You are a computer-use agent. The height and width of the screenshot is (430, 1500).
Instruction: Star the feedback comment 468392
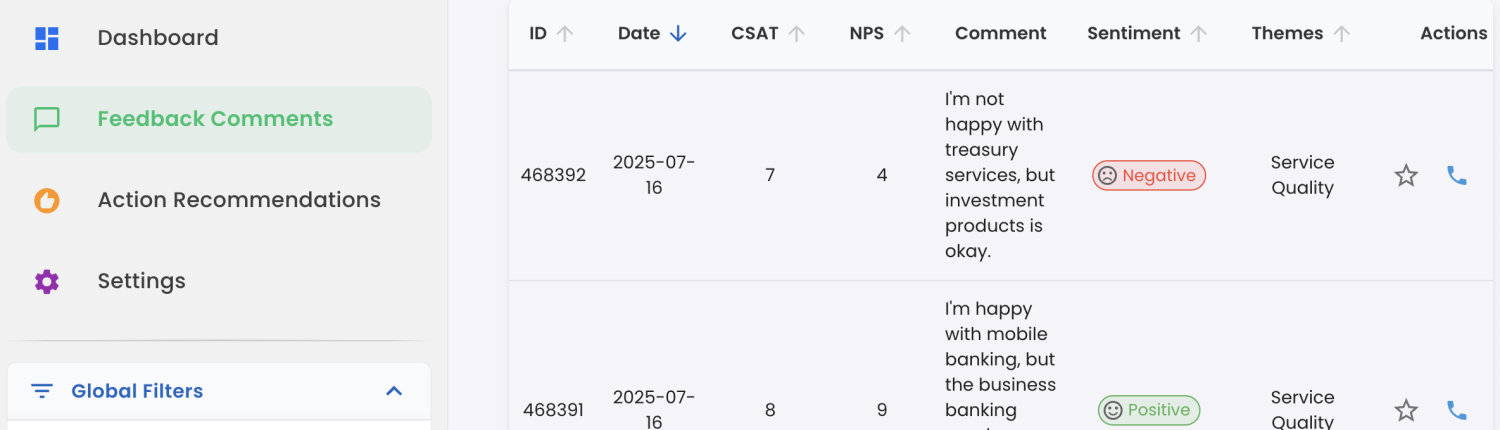click(1406, 176)
